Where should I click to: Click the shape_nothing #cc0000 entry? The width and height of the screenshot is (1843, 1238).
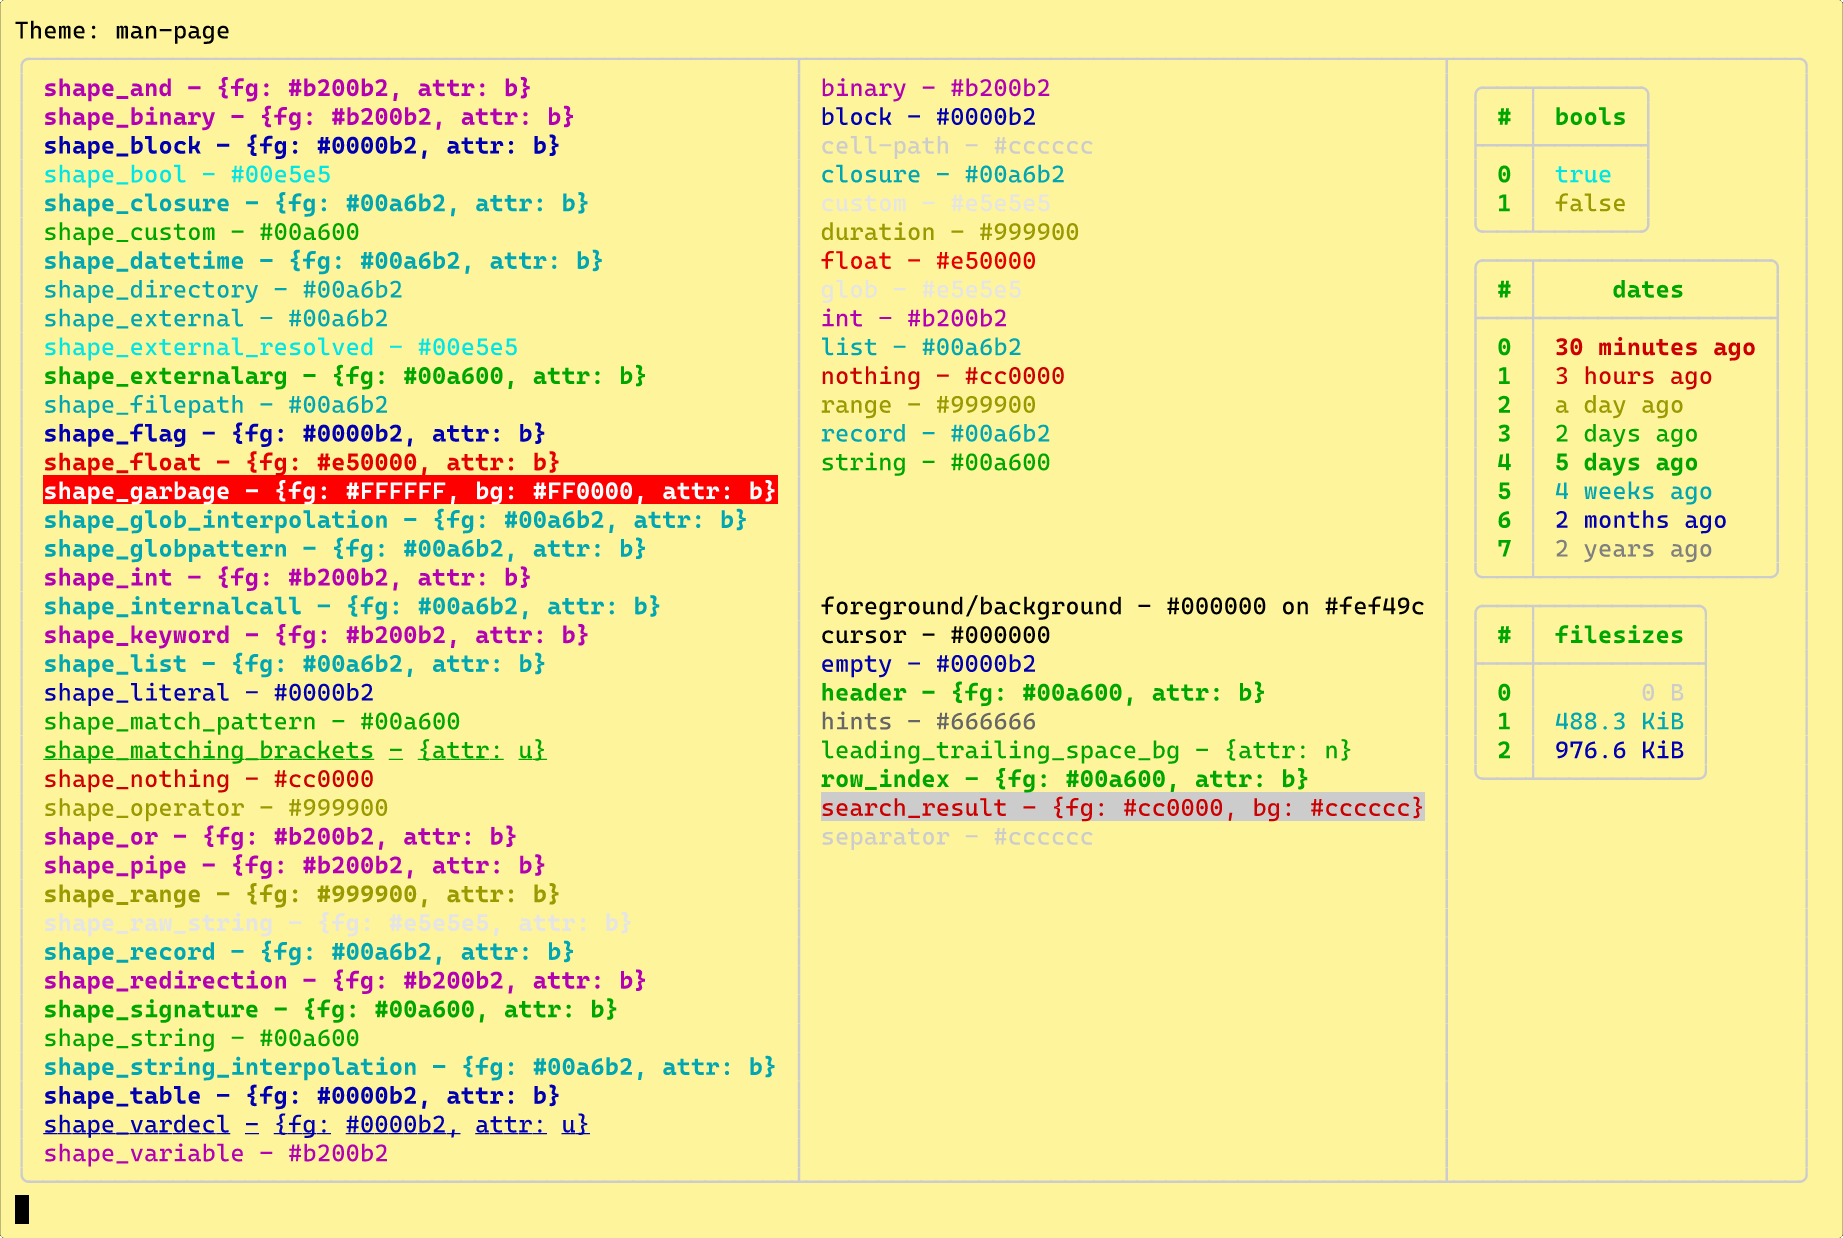click(209, 780)
